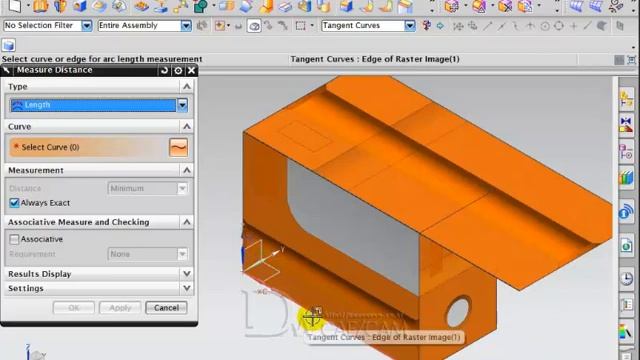Image resolution: width=640 pixels, height=360 pixels.
Task: Toggle the Existing Point plus snap icon
Action: point(573,26)
